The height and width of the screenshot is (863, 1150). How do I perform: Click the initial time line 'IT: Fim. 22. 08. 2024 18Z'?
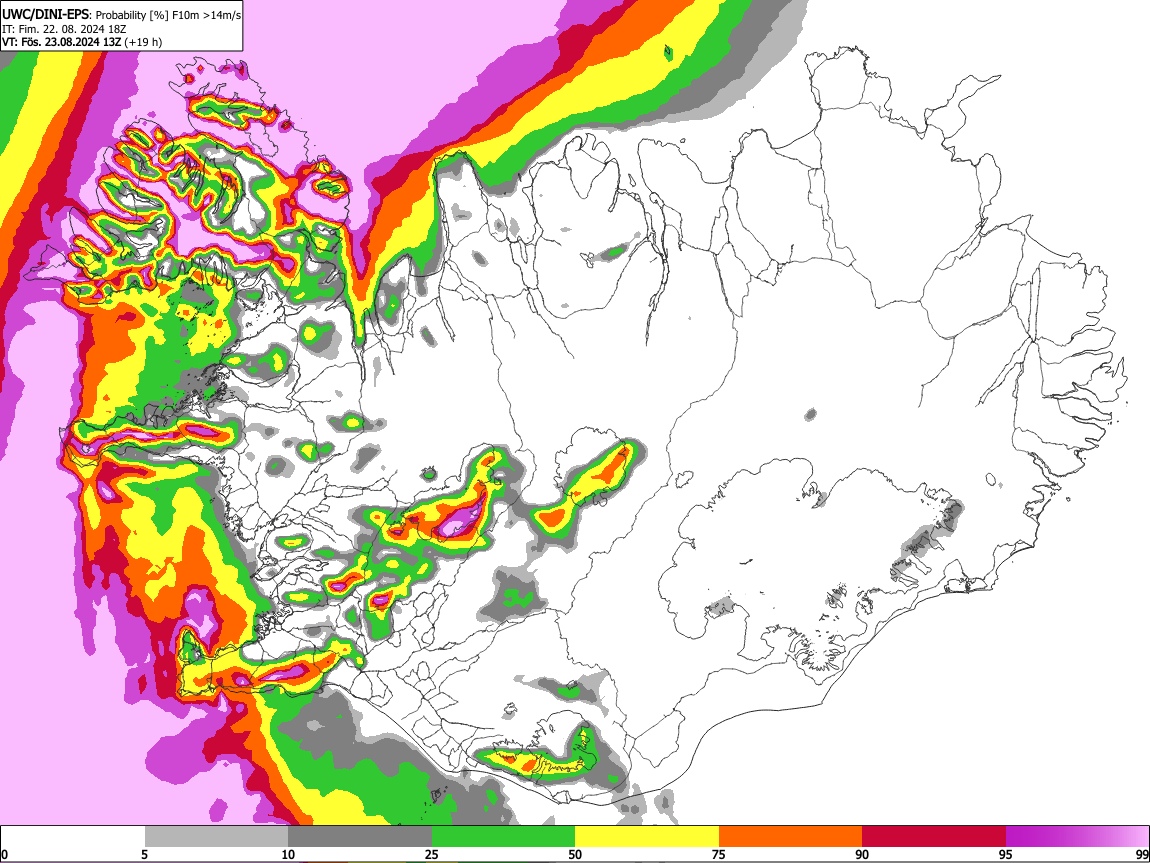(x=64, y=28)
